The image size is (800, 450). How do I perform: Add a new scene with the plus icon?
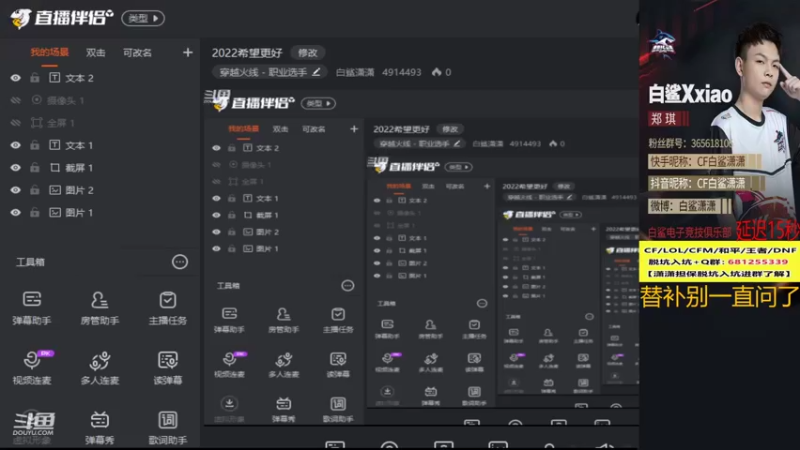[x=188, y=53]
